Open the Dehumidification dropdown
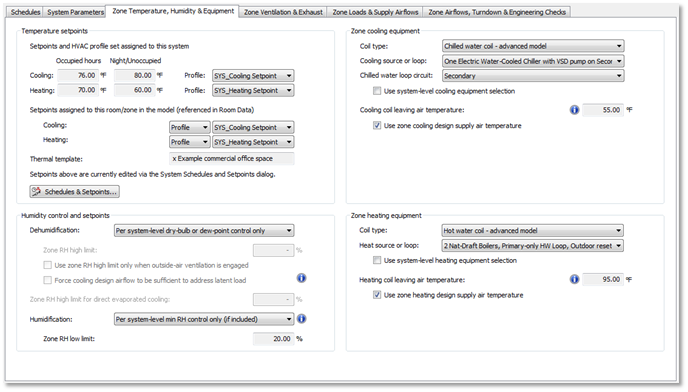This screenshot has width=688, height=392. coord(204,230)
